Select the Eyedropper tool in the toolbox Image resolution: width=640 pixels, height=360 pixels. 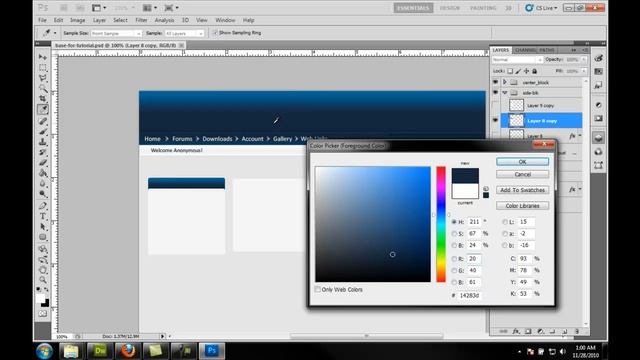pos(43,109)
